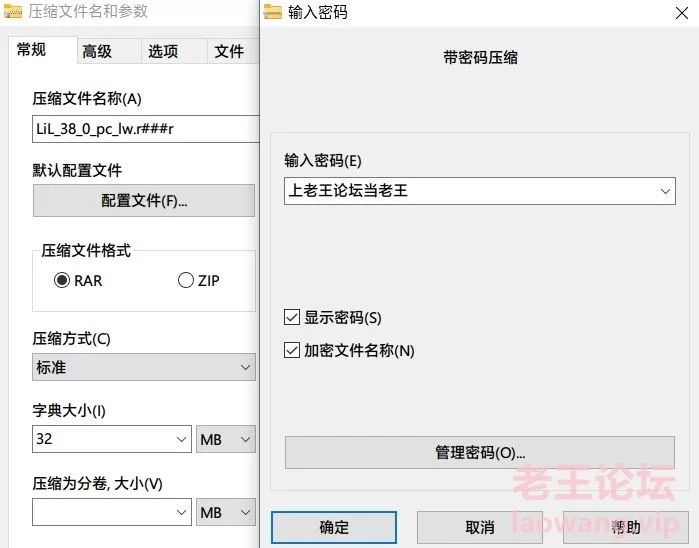Select the ZIP format radio button
Screen dimensions: 699x548
pyautogui.click(x=185, y=280)
